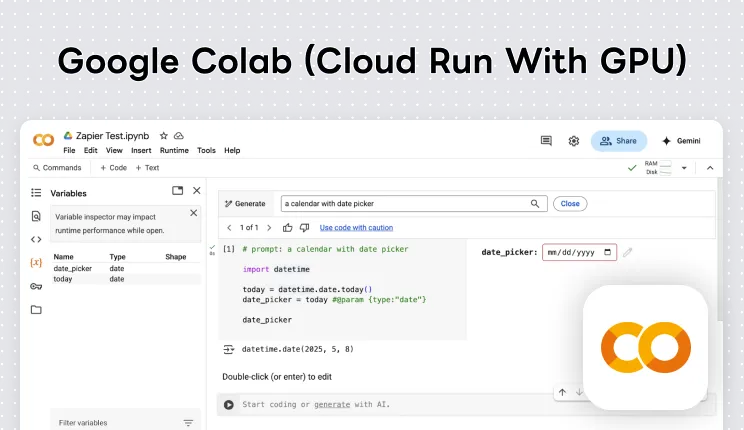The height and width of the screenshot is (430, 744).
Task: Open the filter options icon
Action: pos(188,422)
